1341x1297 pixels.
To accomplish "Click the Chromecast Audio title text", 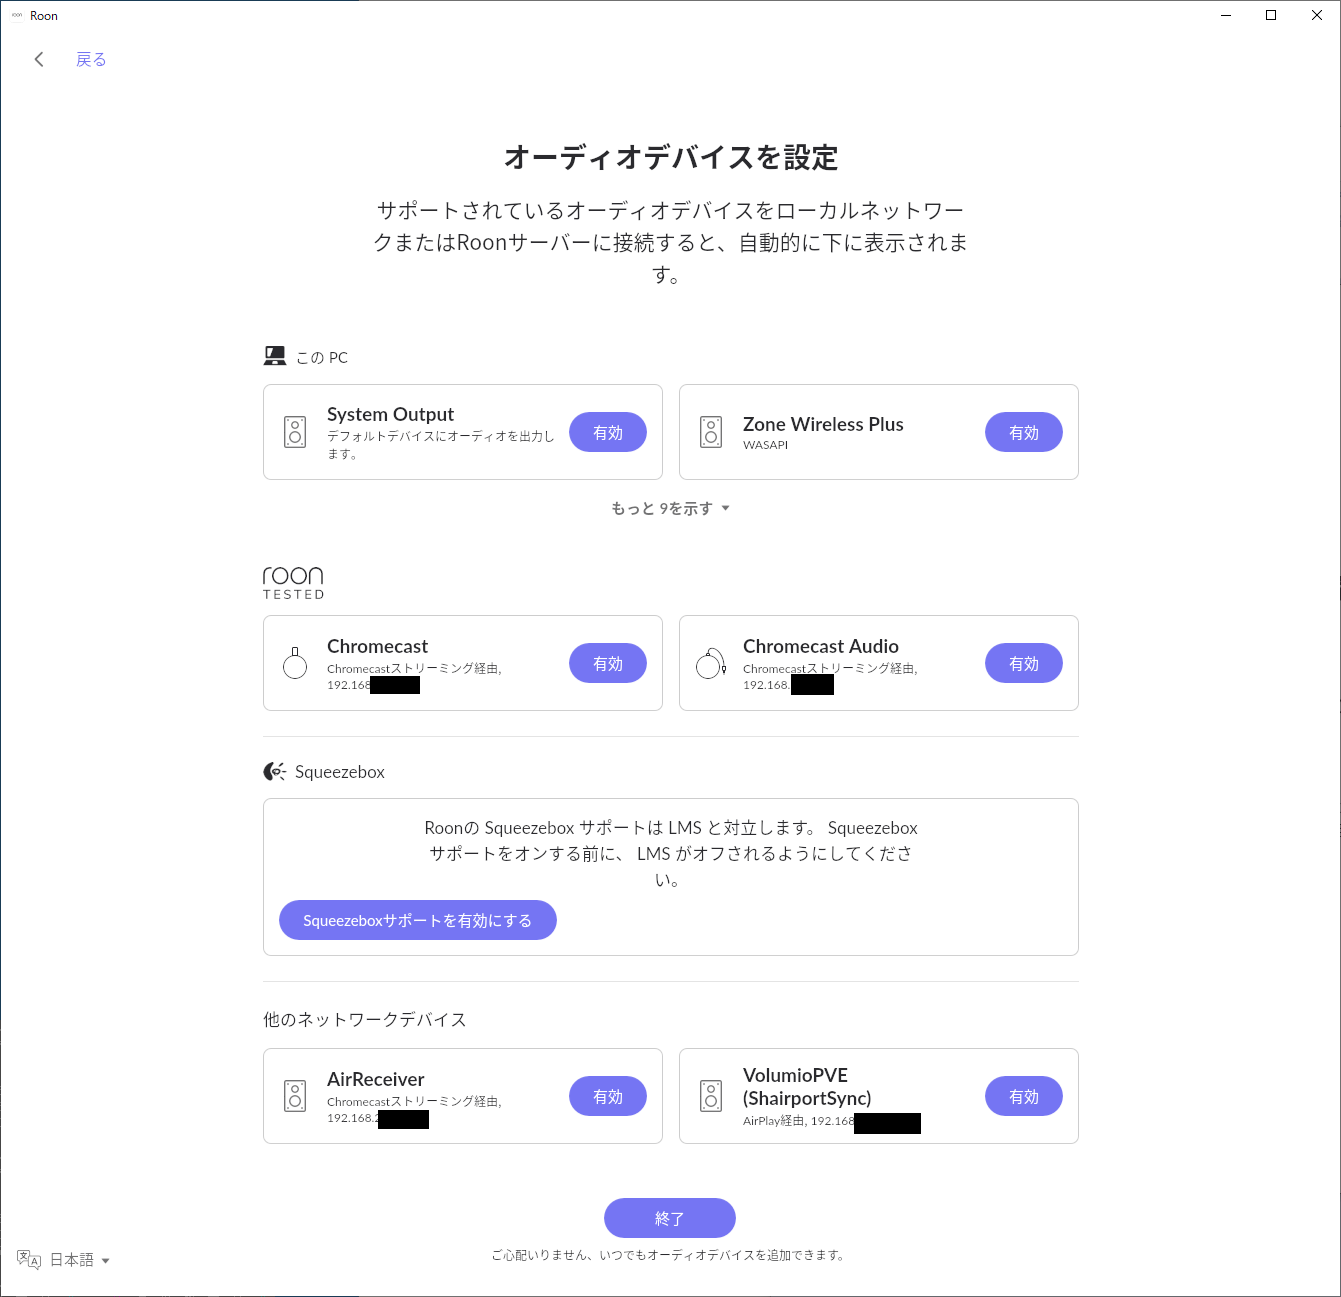I will [821, 646].
